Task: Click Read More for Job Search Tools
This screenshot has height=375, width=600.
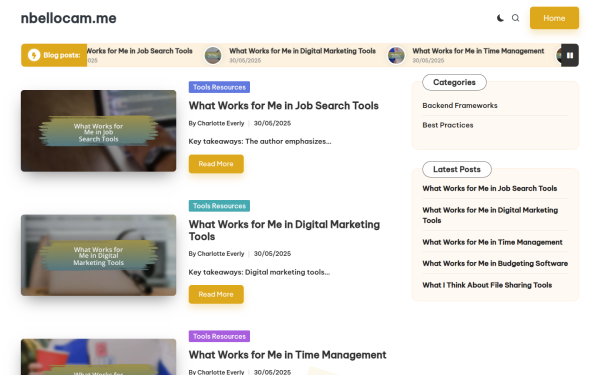Action: [x=216, y=164]
